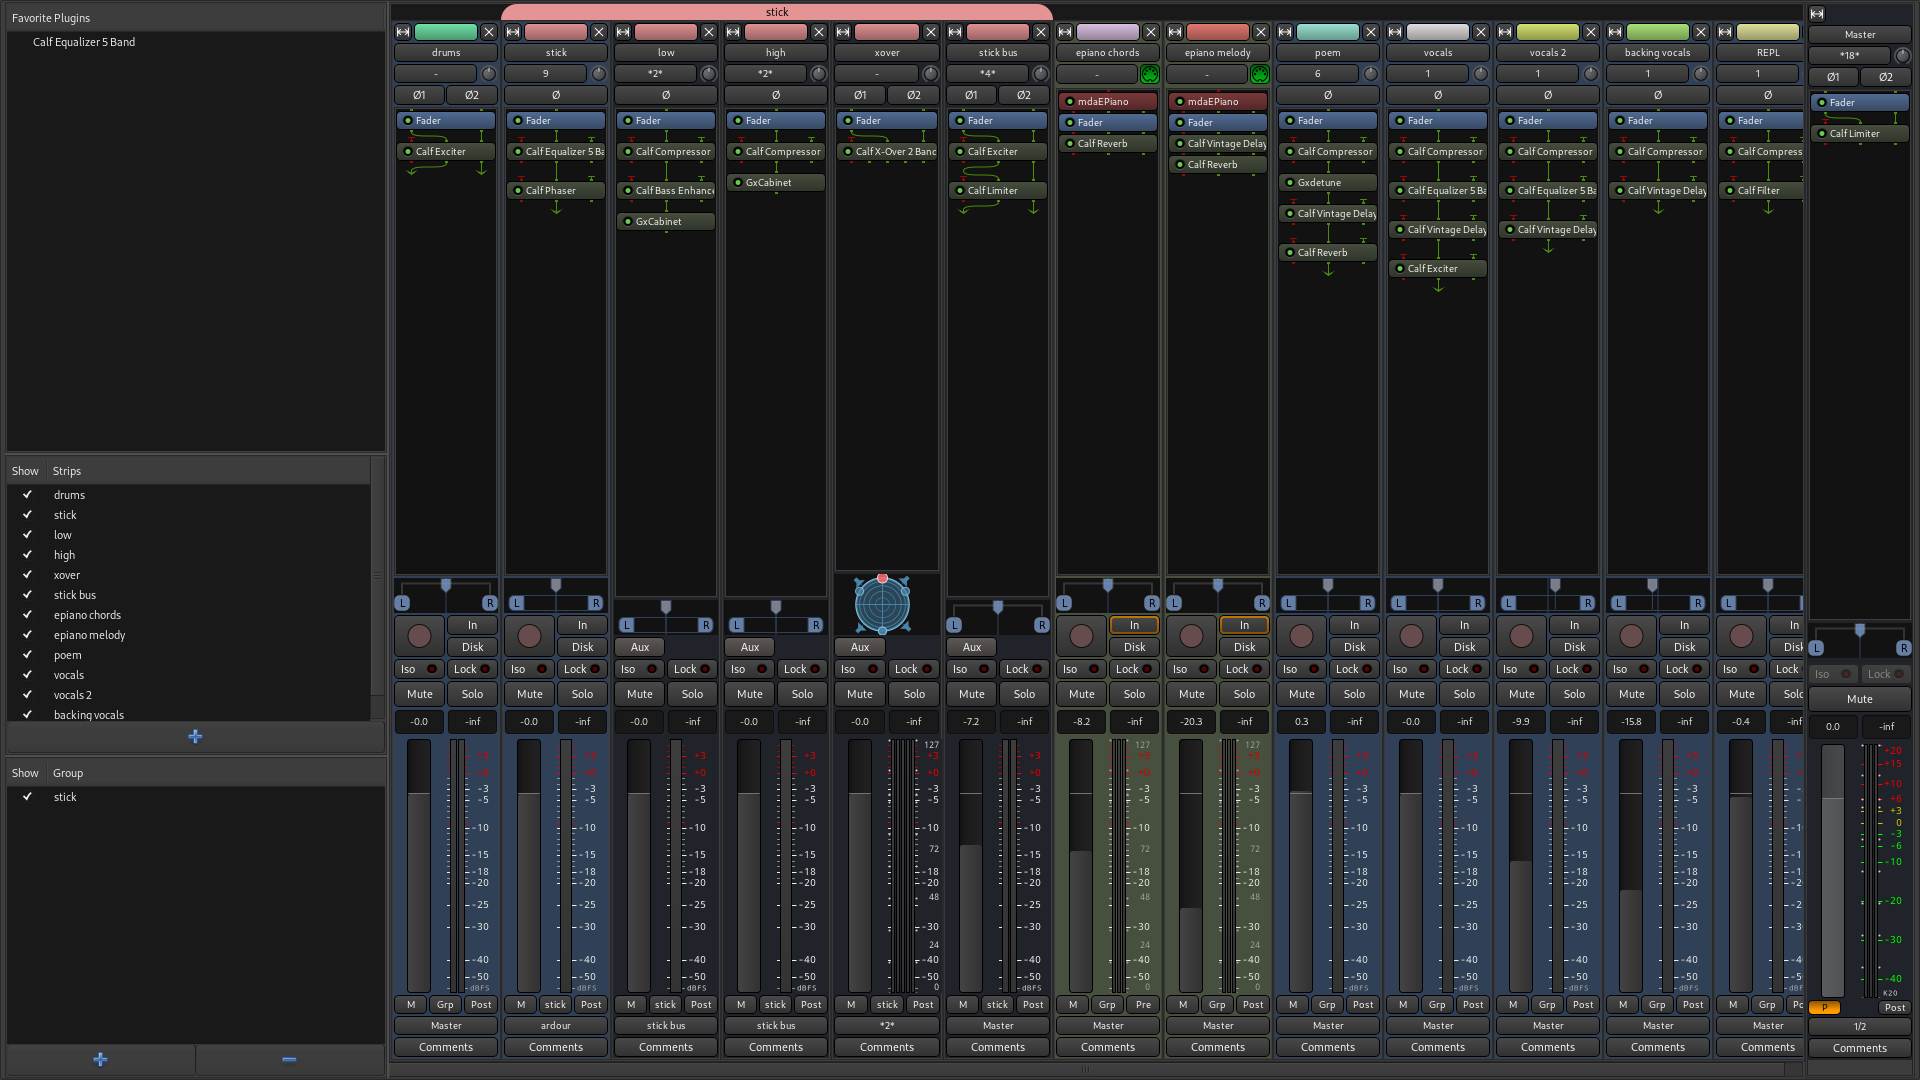This screenshot has height=1080, width=1920.
Task: Open output selector 'ardour' on stick strip
Action: (556, 1026)
